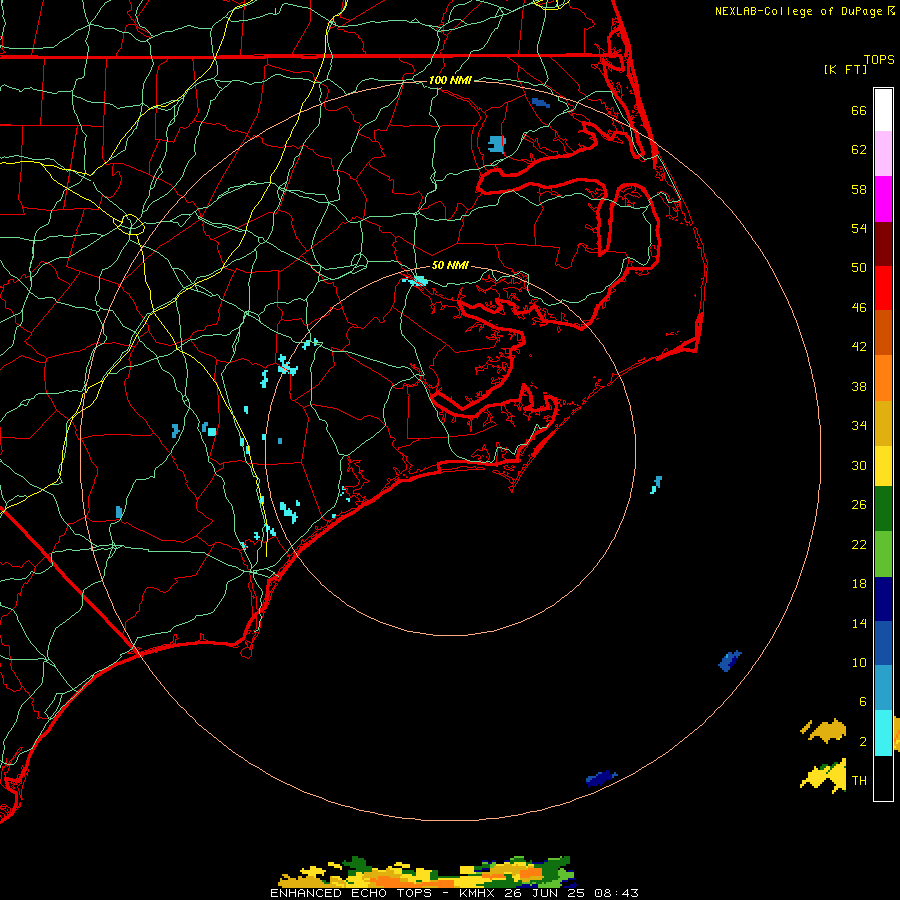Click the legend value "14"

859,623
